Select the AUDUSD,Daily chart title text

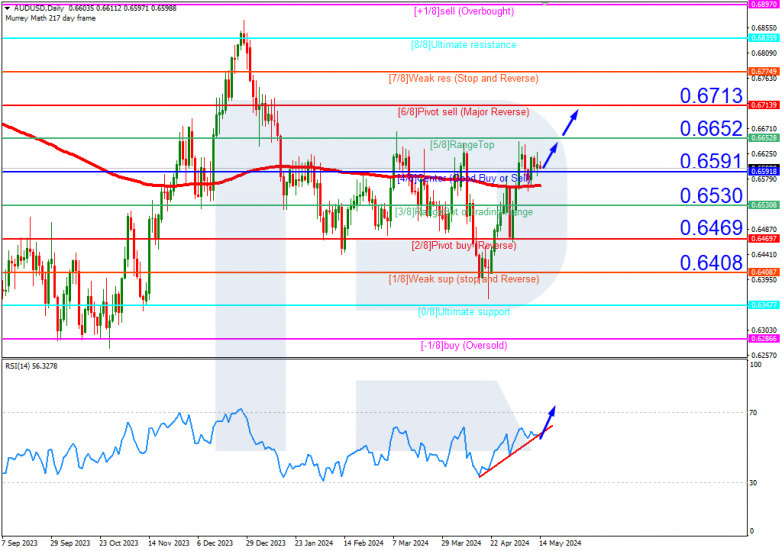39,8
